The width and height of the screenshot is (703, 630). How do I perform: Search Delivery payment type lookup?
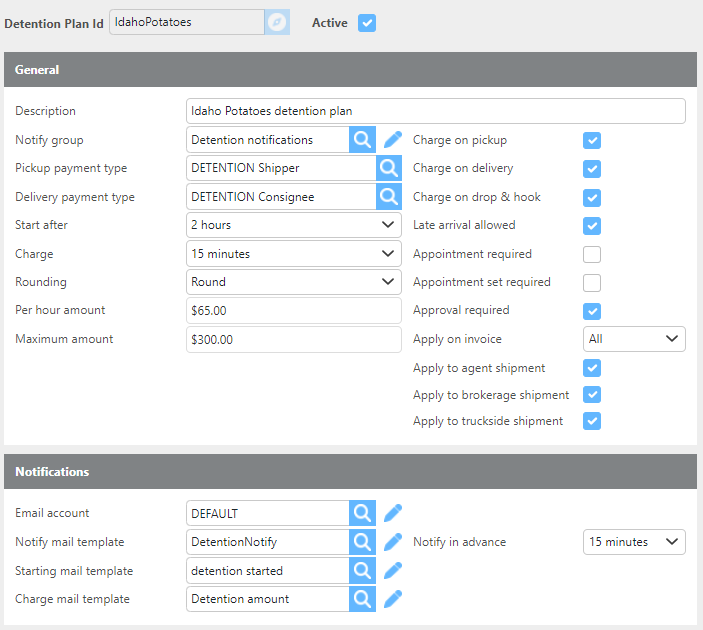tap(388, 197)
